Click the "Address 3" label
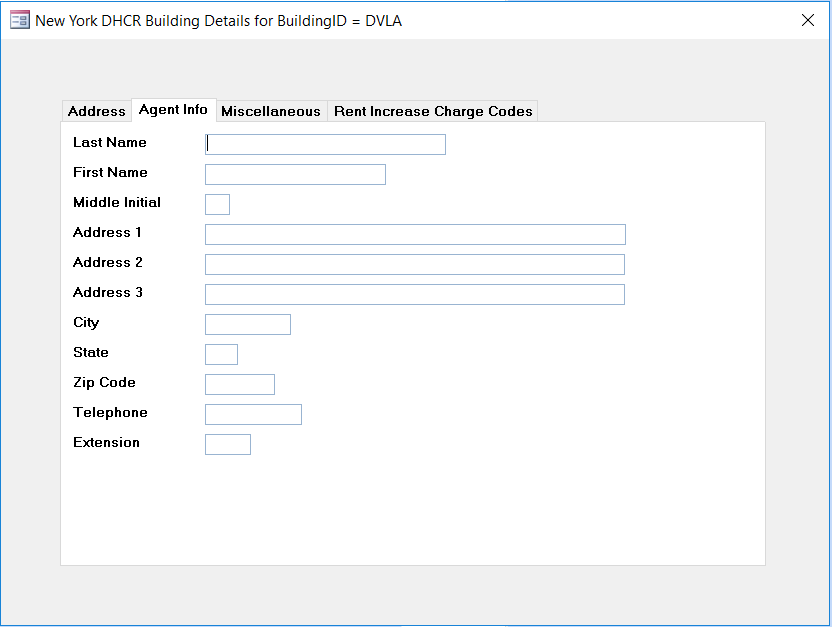This screenshot has width=832, height=627. [x=108, y=292]
